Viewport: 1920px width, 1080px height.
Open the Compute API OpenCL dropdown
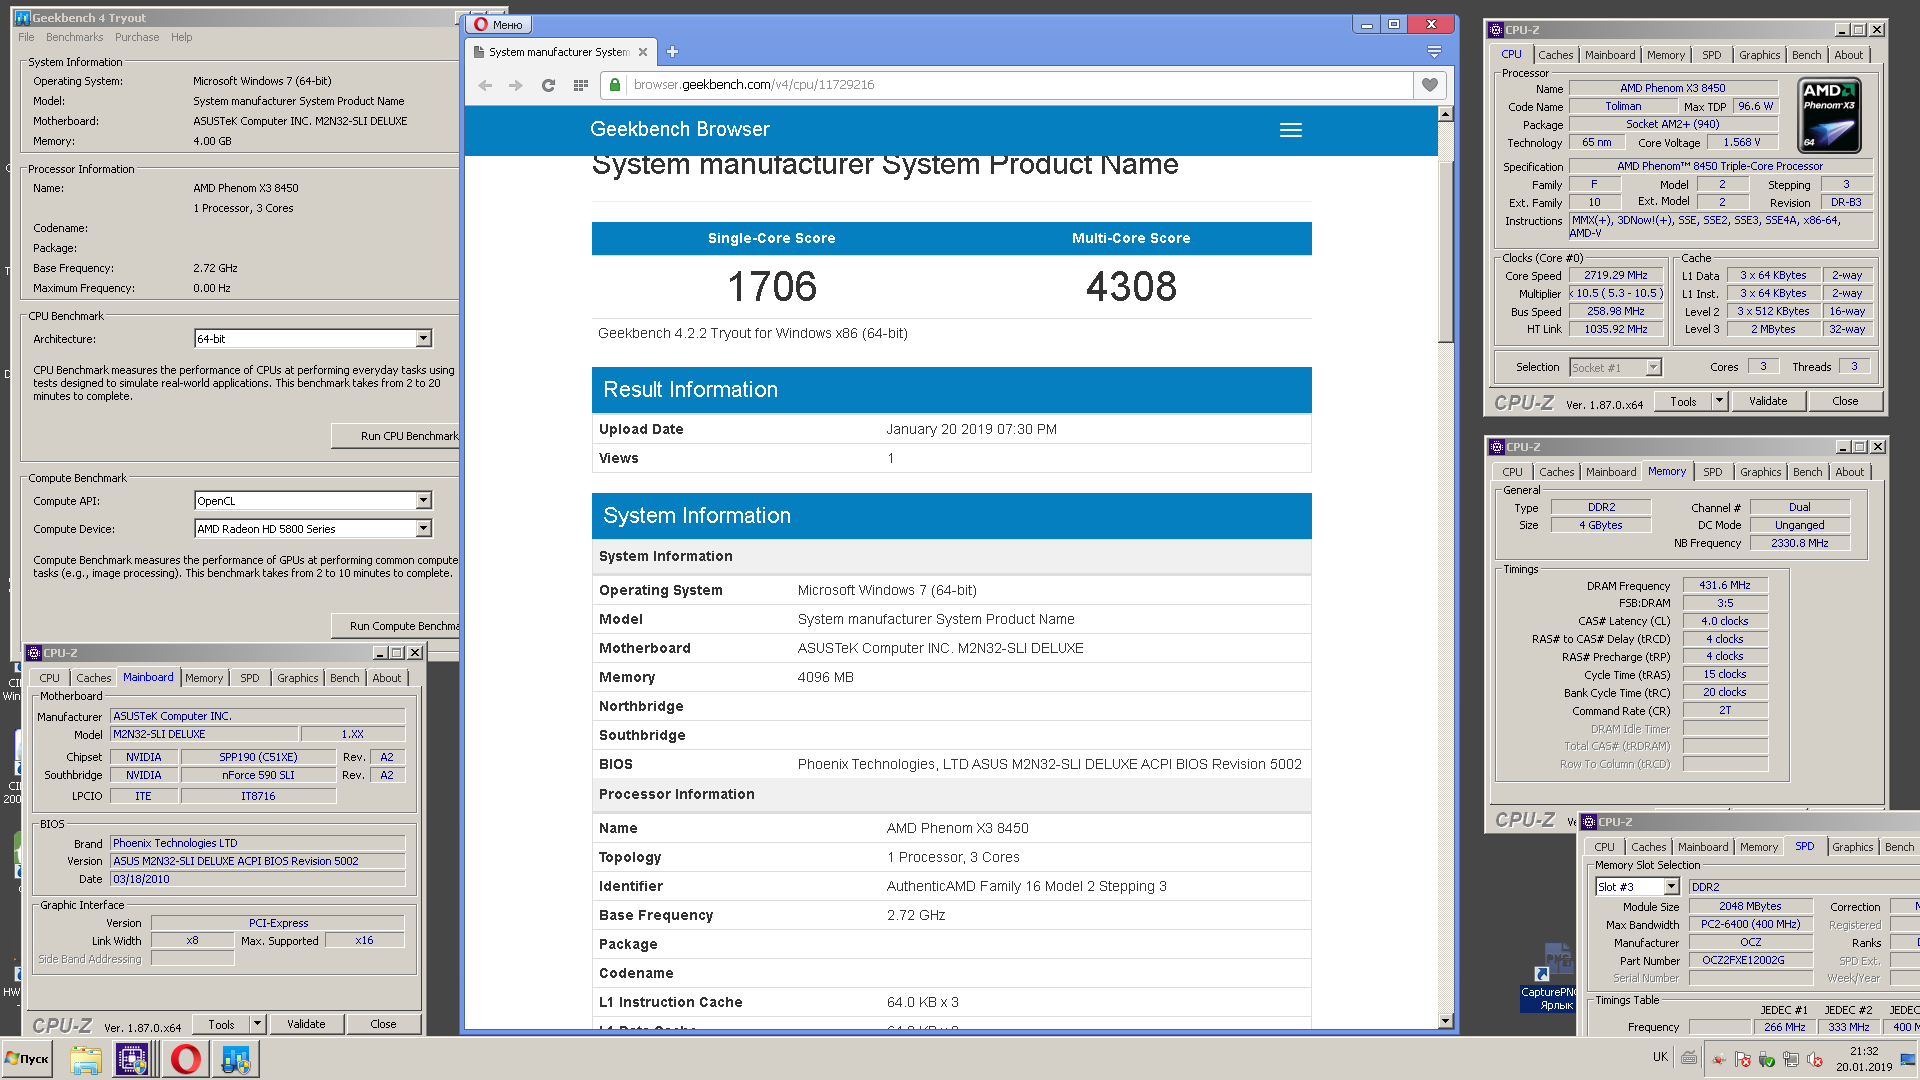[x=423, y=501]
